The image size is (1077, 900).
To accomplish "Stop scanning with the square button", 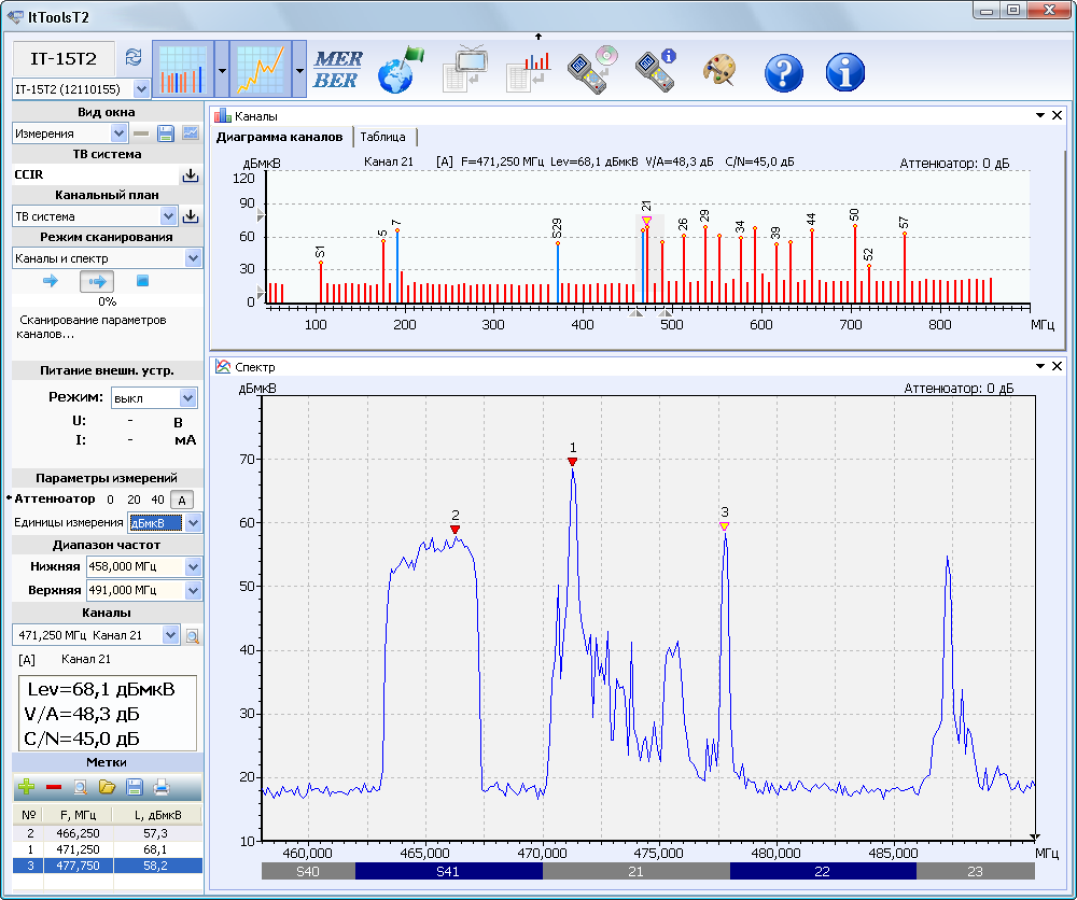I will click(x=142, y=280).
